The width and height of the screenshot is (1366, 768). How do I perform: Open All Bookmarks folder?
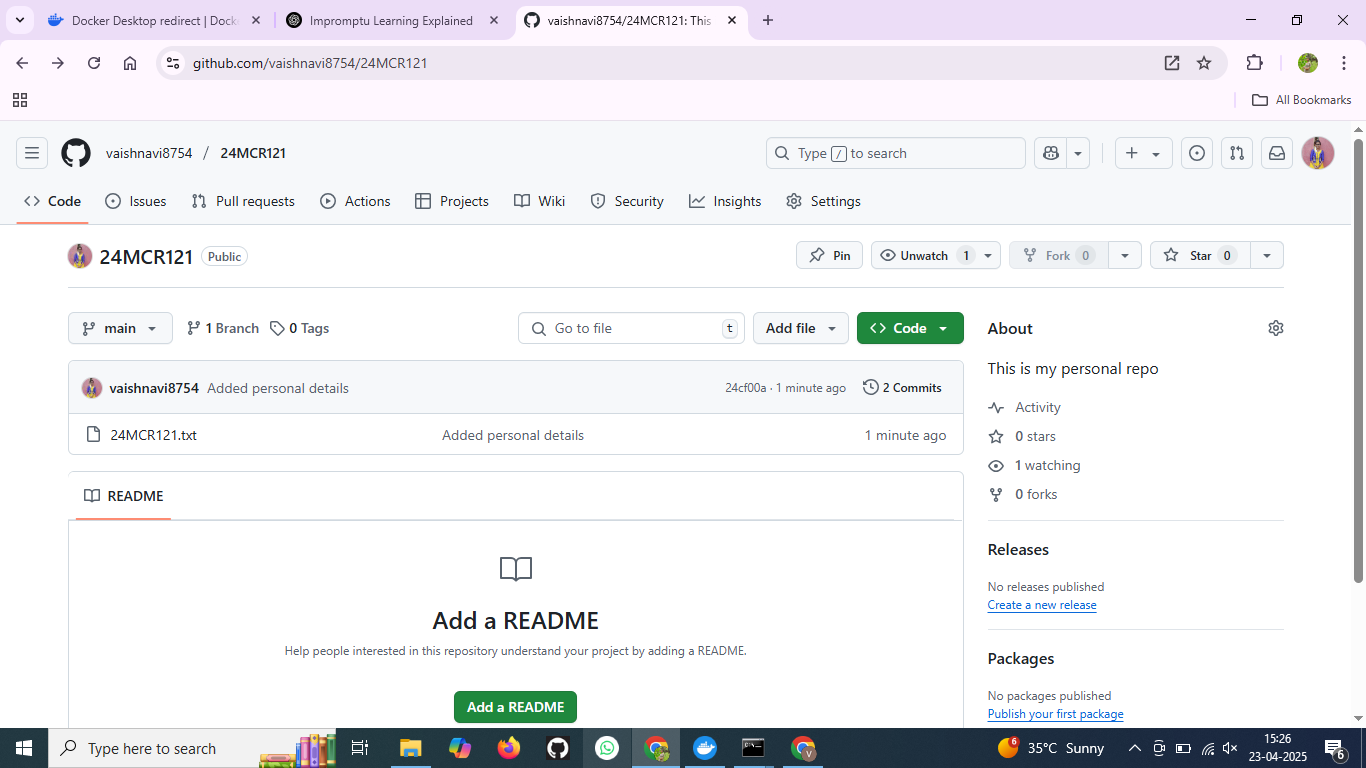(1302, 100)
